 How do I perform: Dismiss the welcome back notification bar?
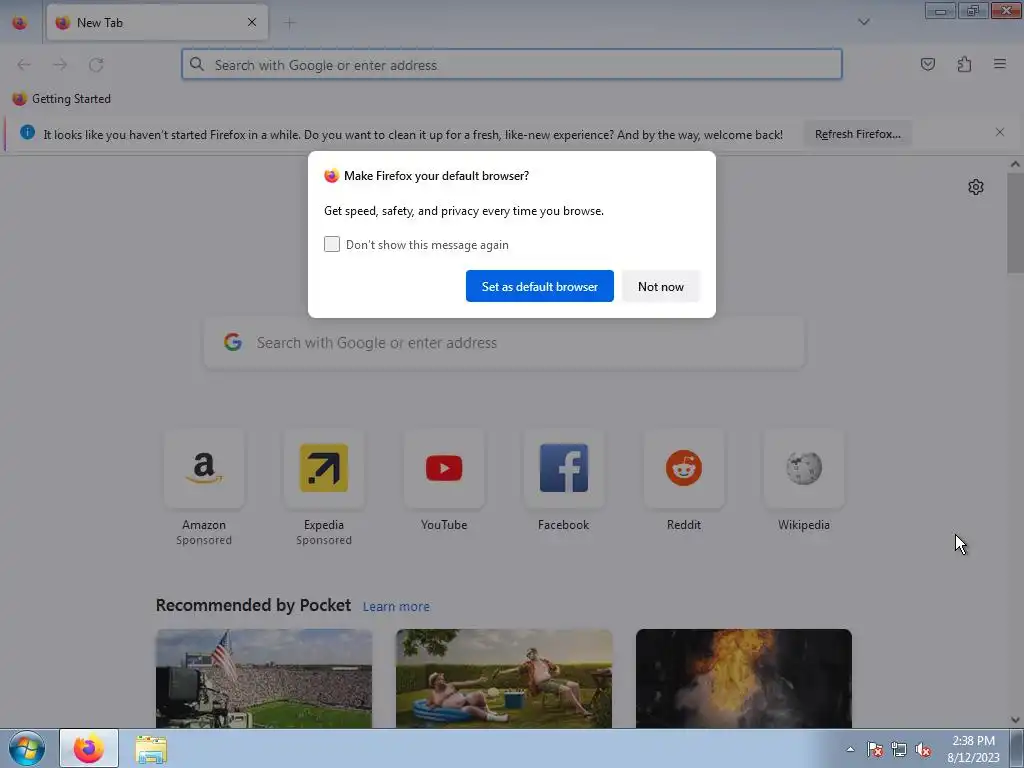1000,133
